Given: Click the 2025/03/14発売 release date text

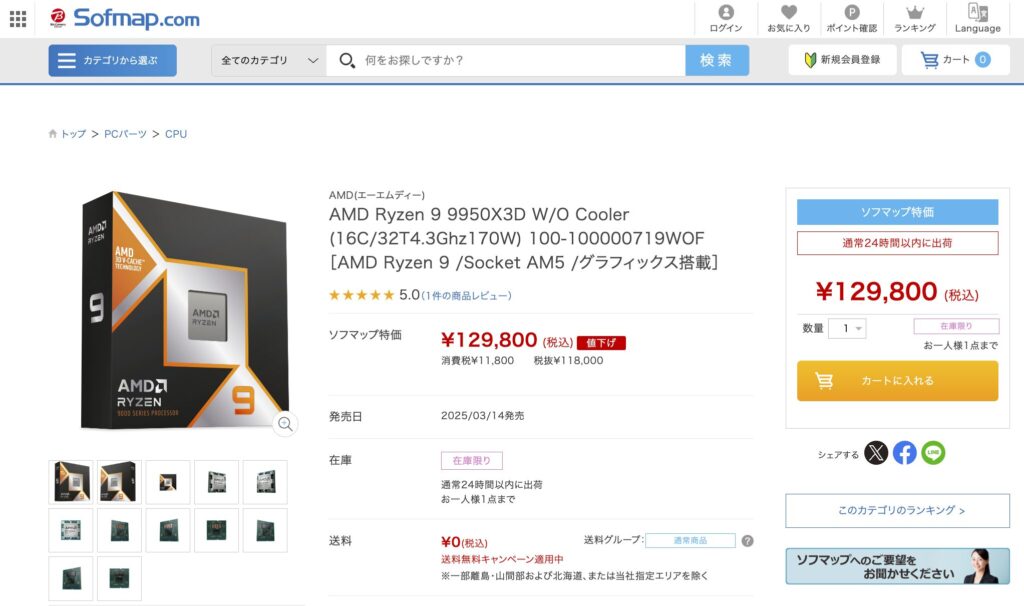Looking at the screenshot, I should point(483,416).
